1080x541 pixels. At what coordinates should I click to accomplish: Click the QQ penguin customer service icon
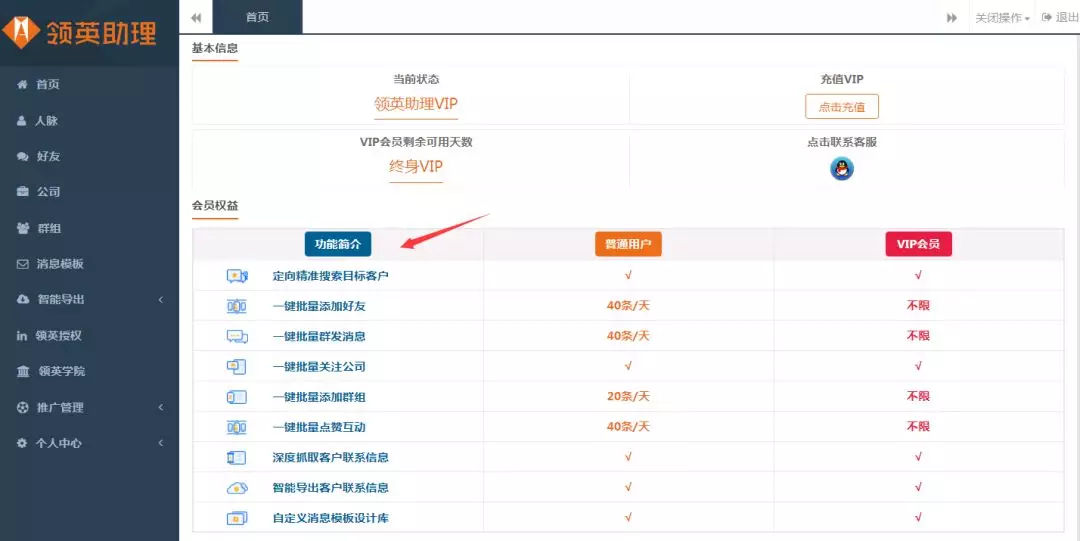(842, 169)
